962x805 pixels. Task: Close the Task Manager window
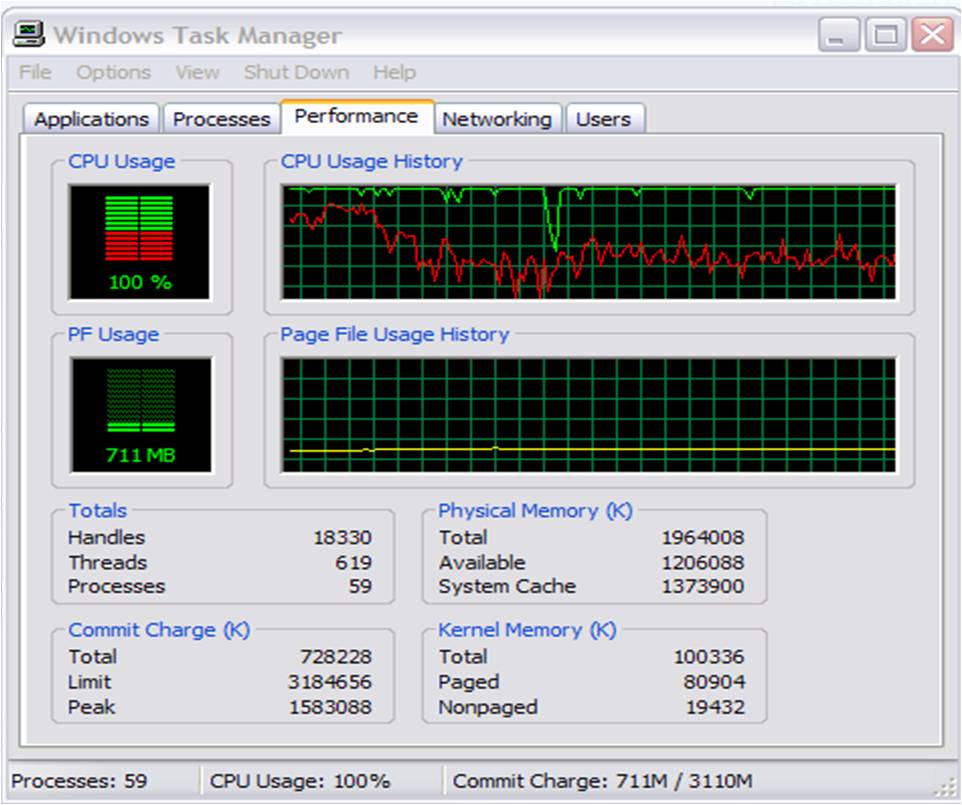click(x=932, y=34)
